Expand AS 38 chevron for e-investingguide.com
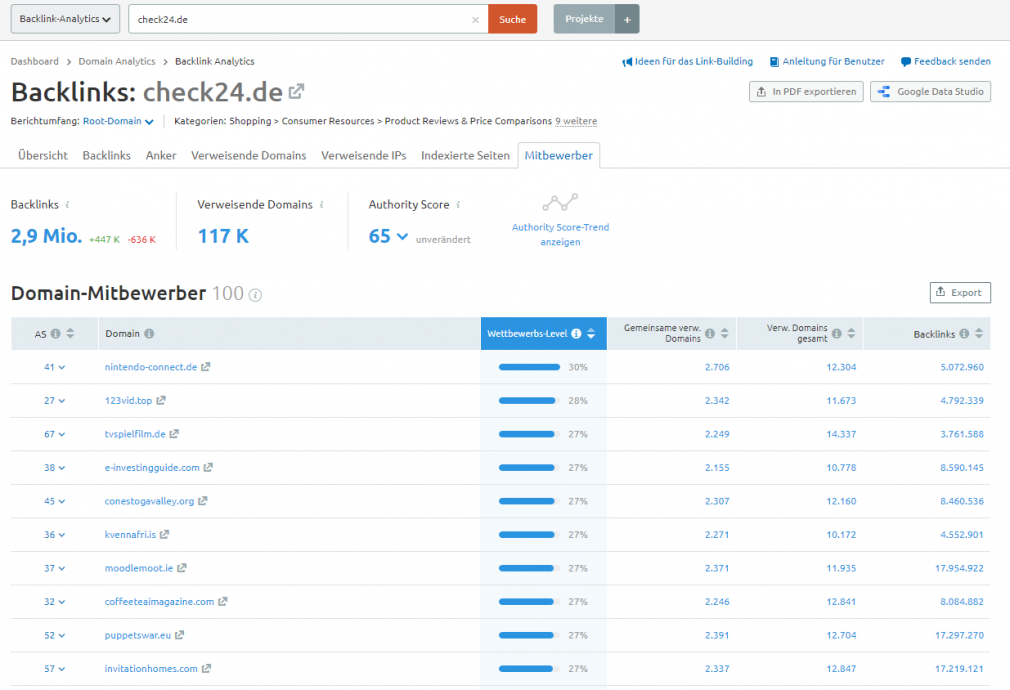The width and height of the screenshot is (1010, 690). (62, 468)
